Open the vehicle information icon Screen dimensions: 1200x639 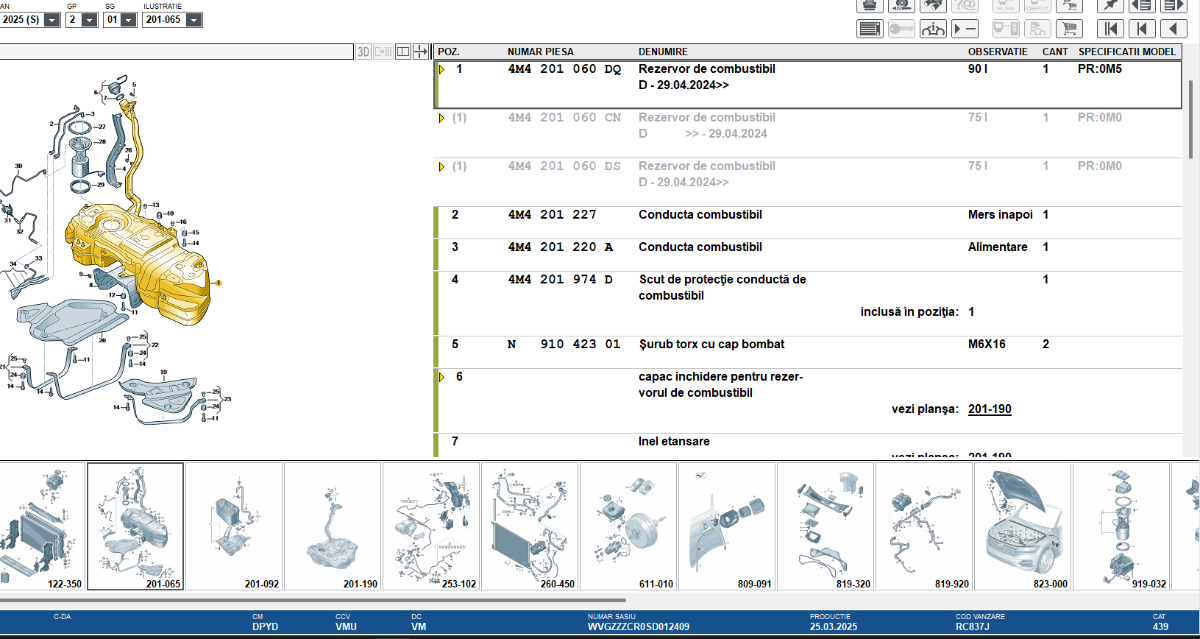tap(932, 28)
